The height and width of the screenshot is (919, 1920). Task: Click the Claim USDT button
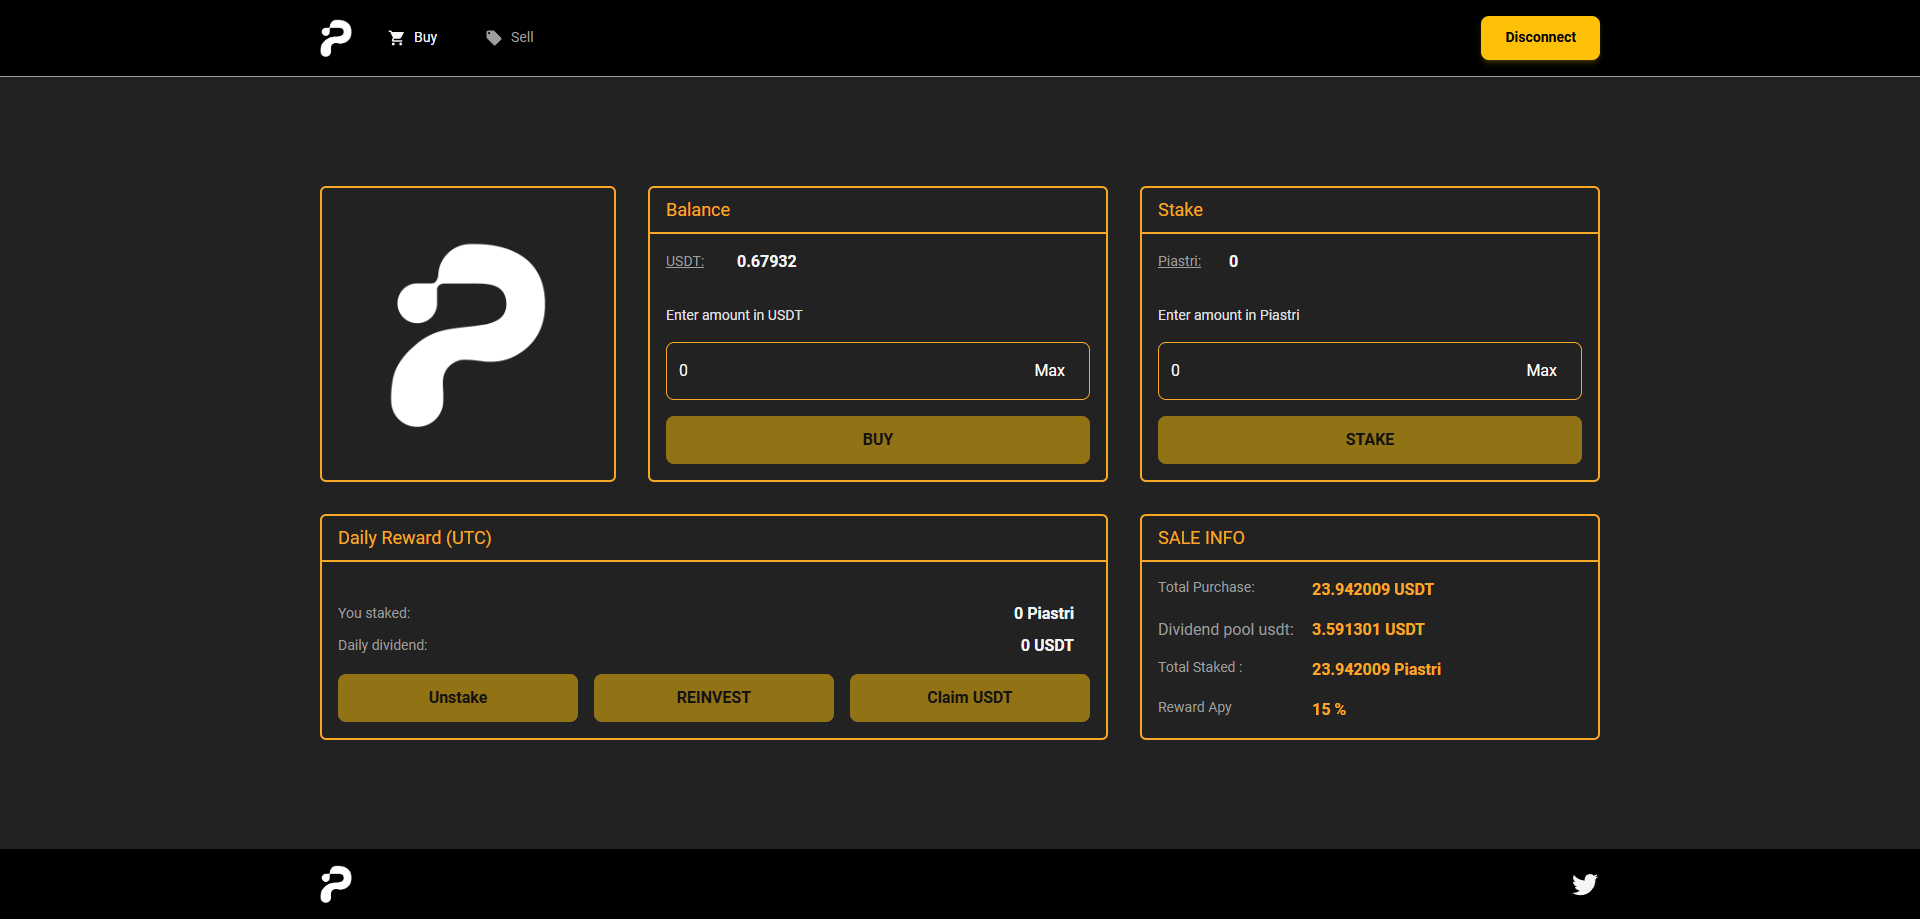(969, 697)
